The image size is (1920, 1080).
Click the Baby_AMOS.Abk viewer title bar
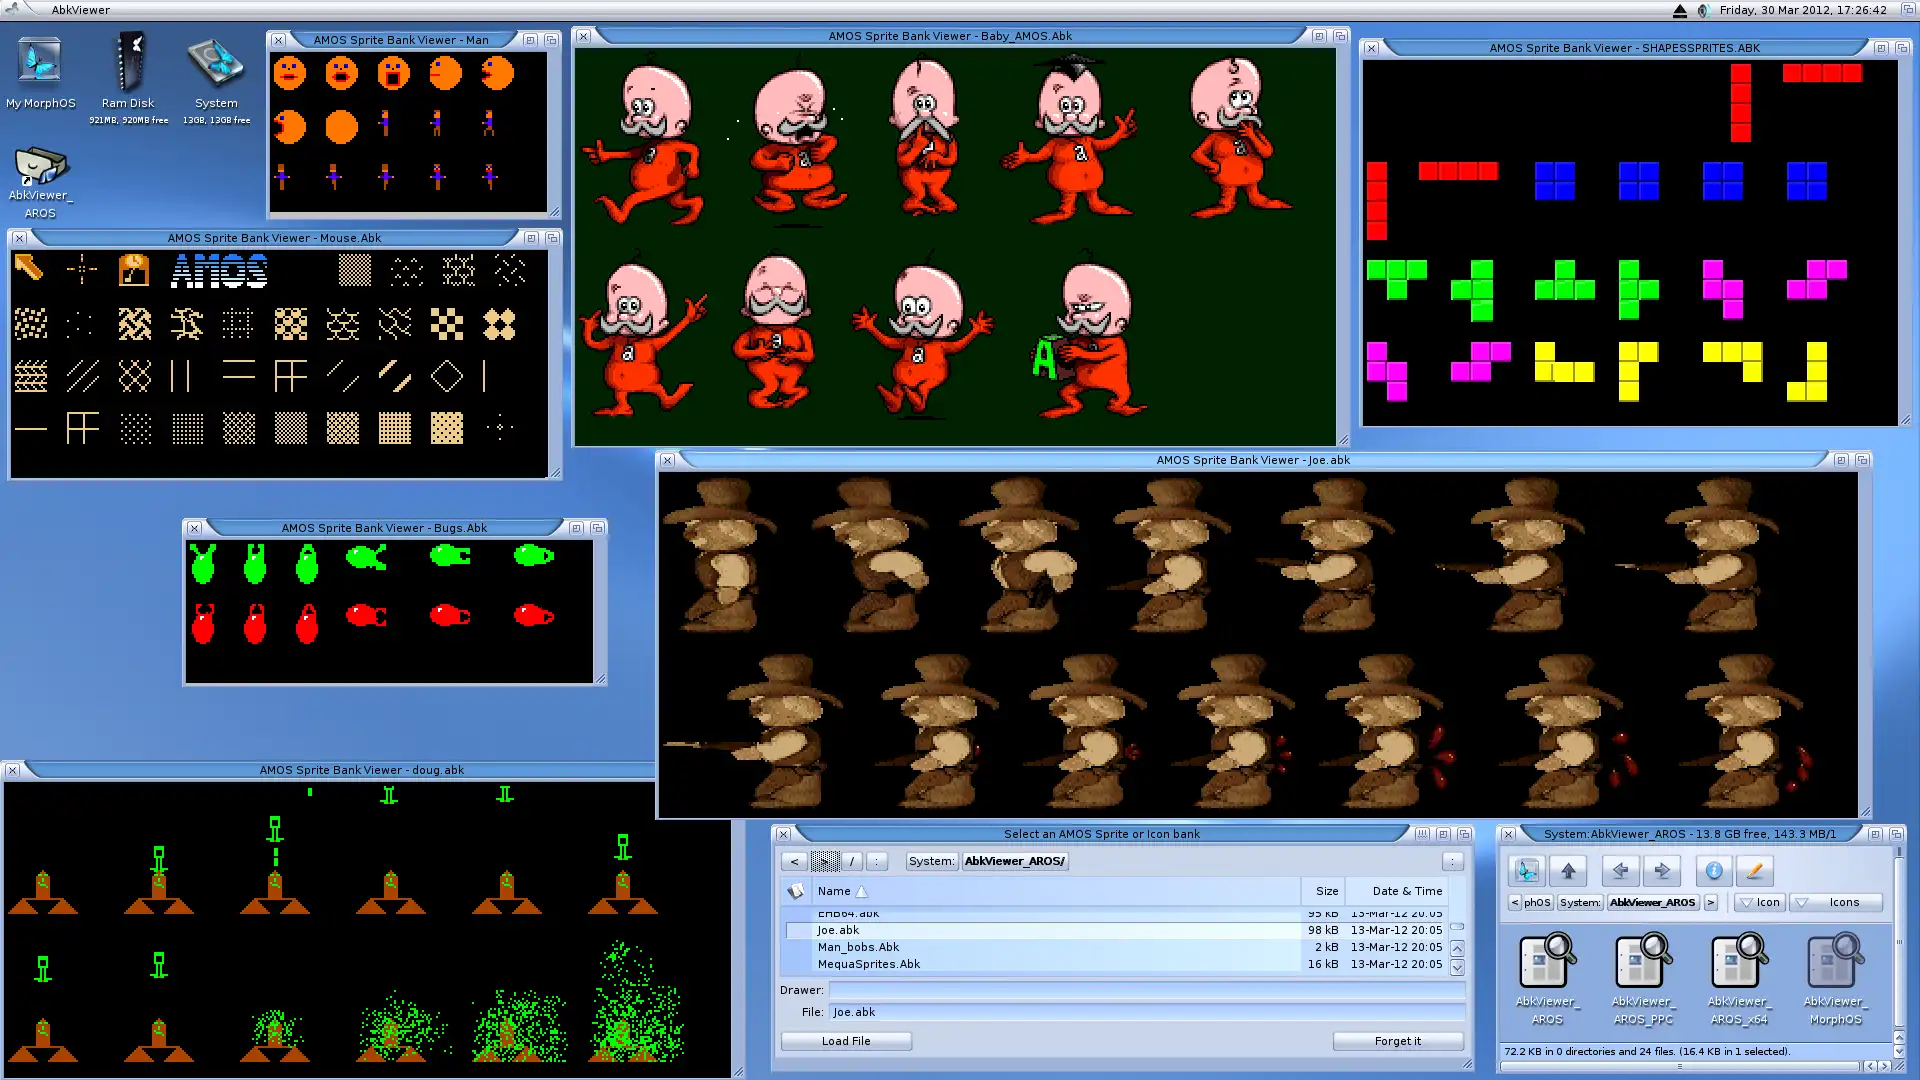[950, 36]
